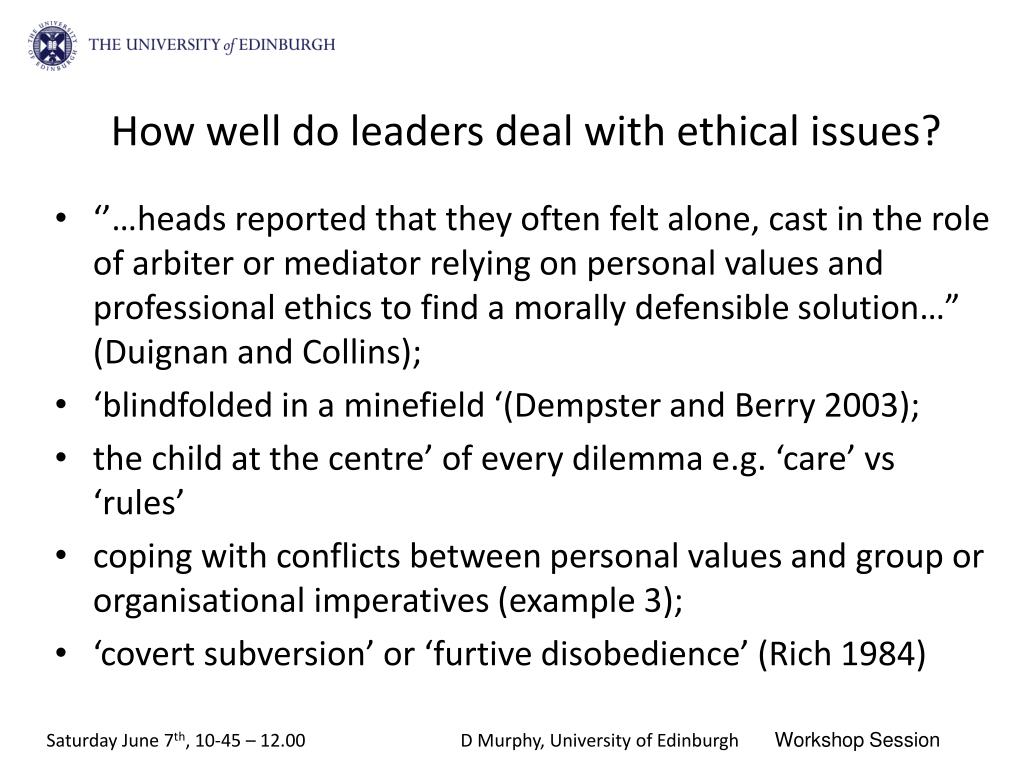Click the bullet before 'covert subversion'

tap(61, 653)
